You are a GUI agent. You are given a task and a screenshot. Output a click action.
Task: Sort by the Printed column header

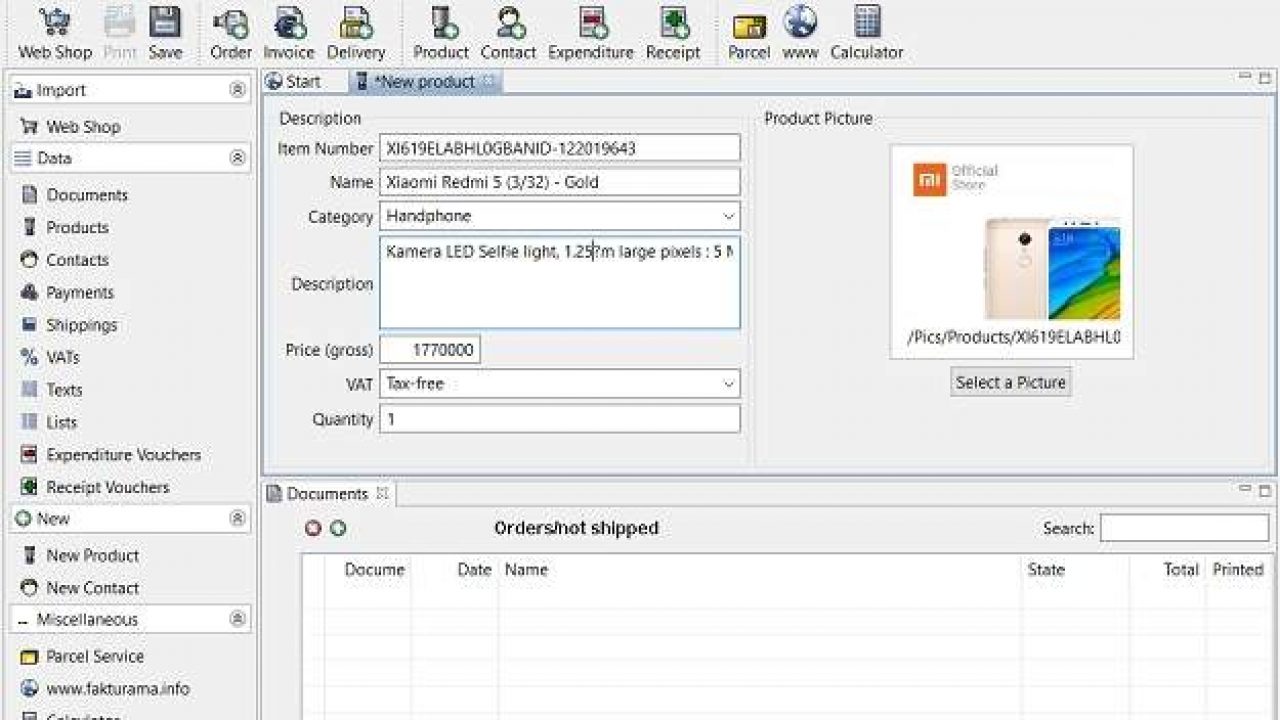[1238, 570]
